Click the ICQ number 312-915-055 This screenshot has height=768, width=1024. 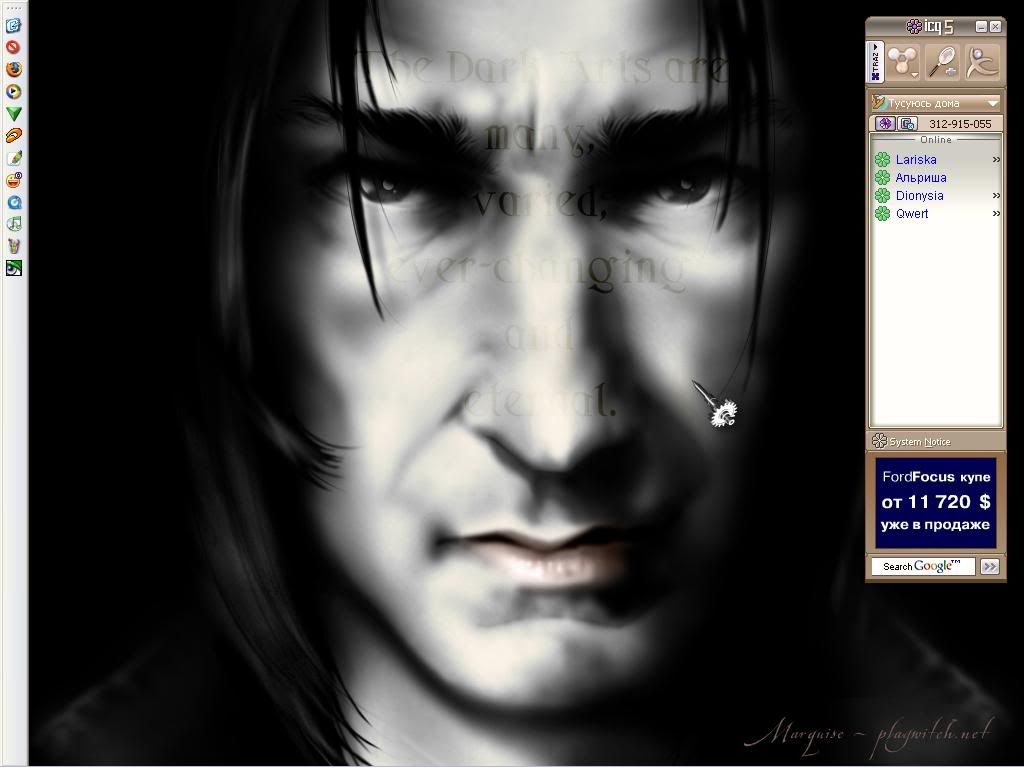coord(960,124)
